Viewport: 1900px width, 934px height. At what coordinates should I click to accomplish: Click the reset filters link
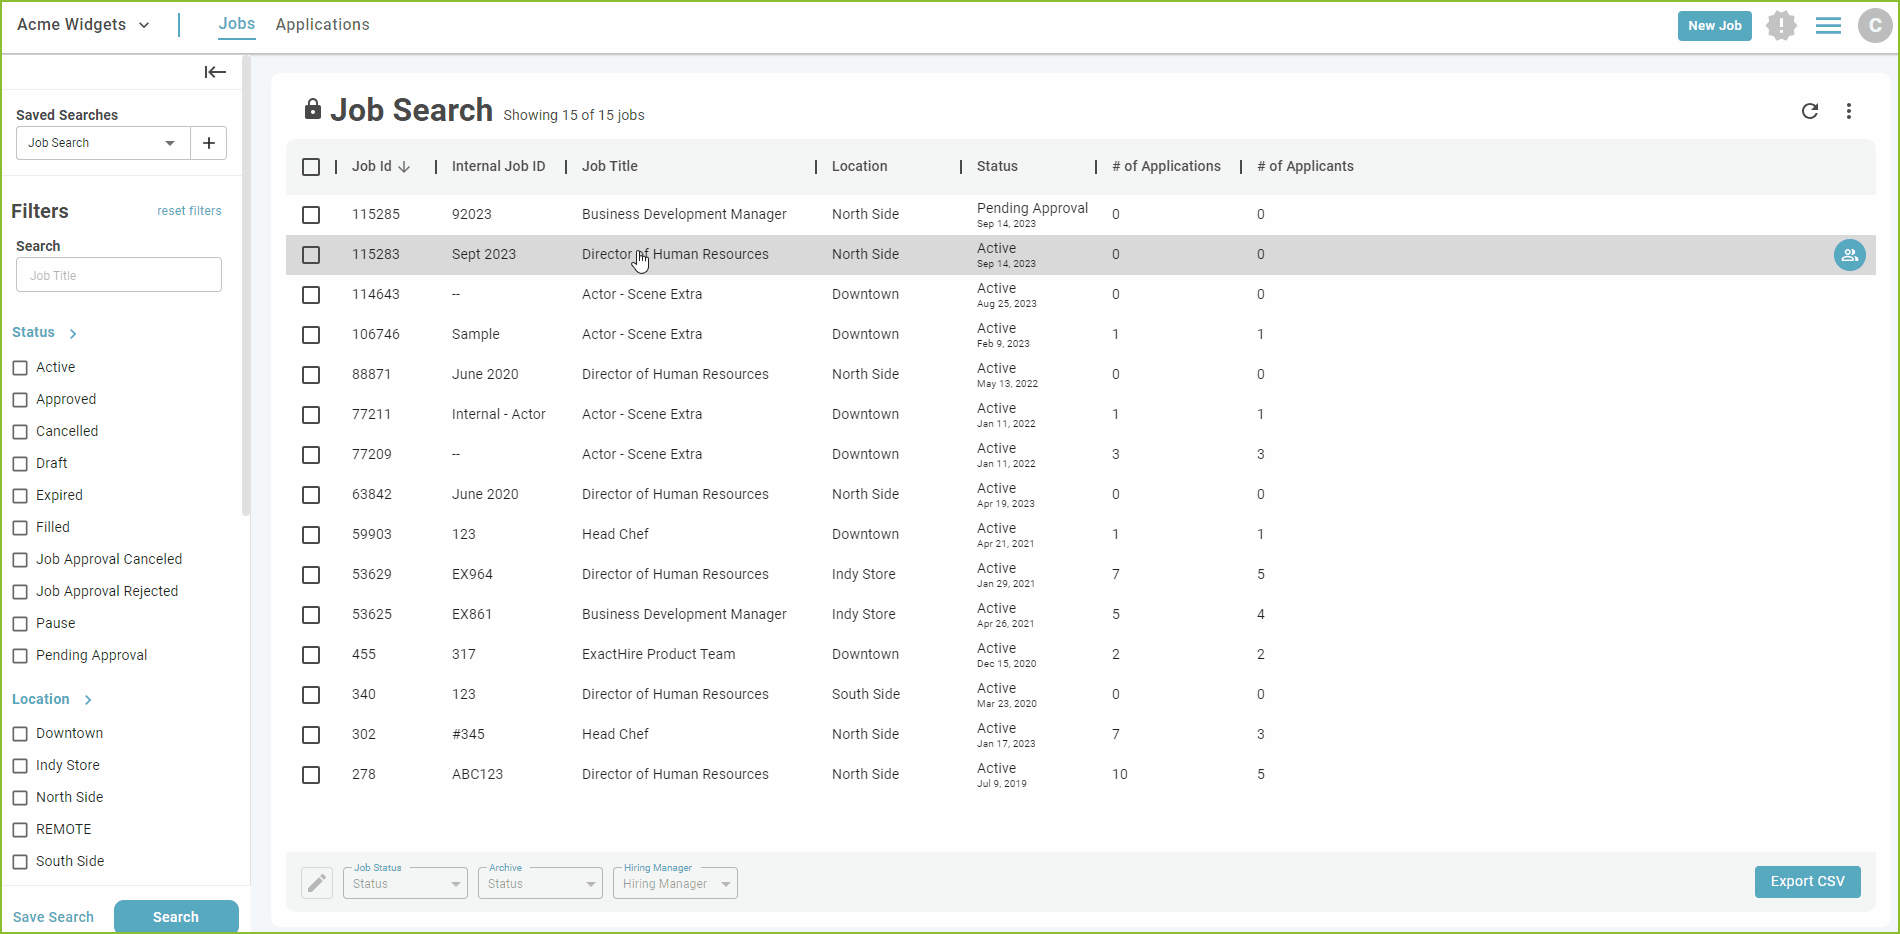point(189,211)
